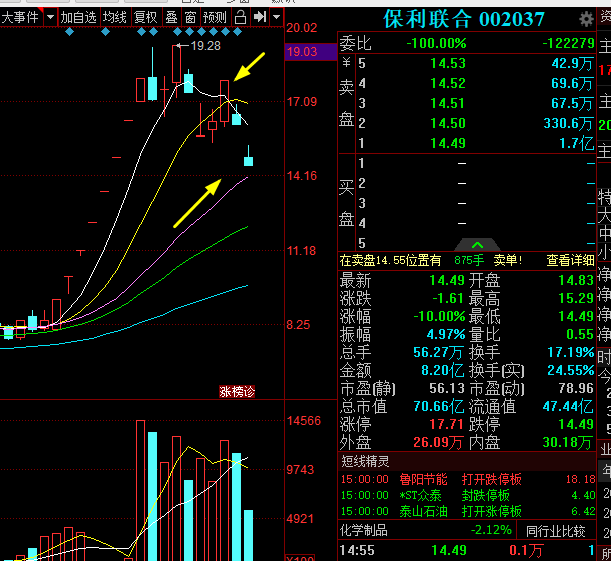Click the 总市值 70.66亿 market cap
Screen dimensions: 611x561
439,406
